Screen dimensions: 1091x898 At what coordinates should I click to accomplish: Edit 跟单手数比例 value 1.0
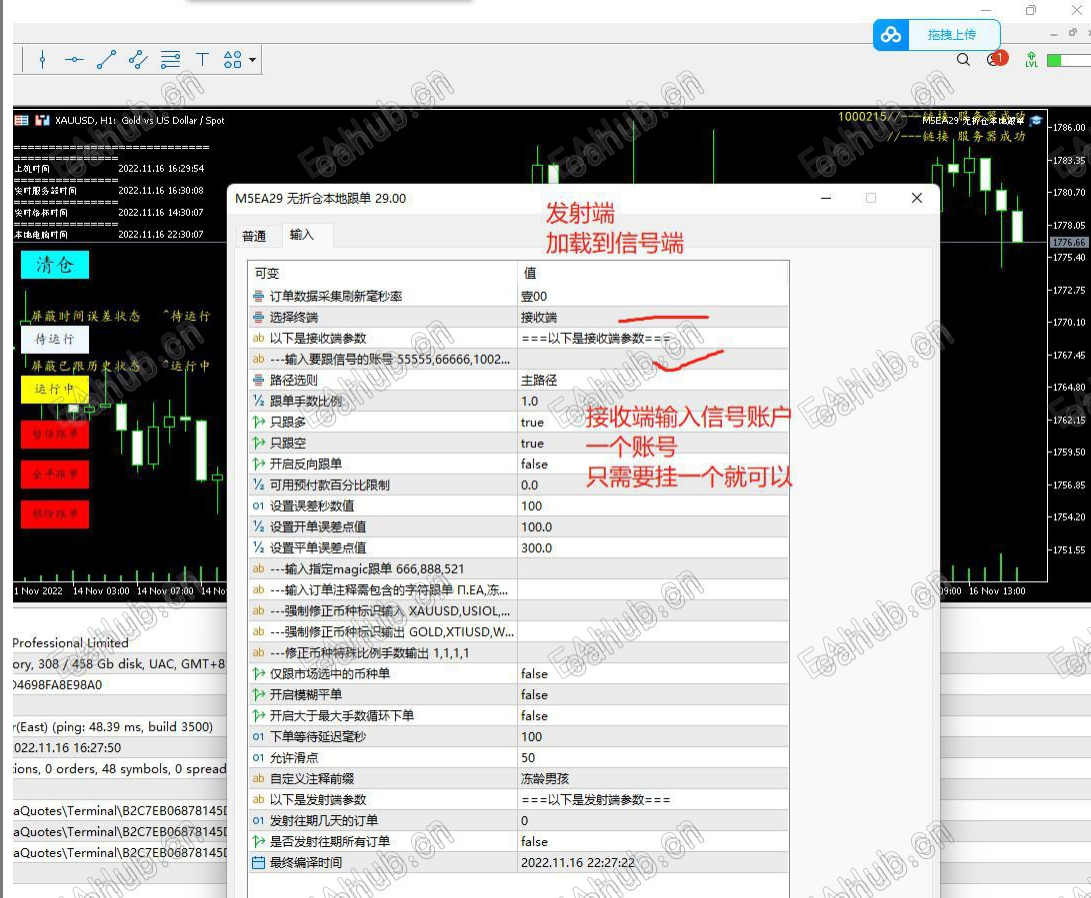coord(653,401)
